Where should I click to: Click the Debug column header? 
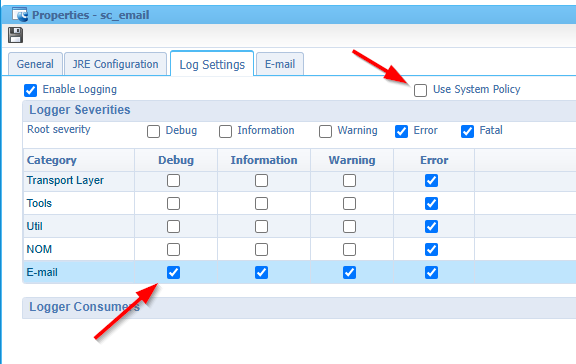pos(176,160)
